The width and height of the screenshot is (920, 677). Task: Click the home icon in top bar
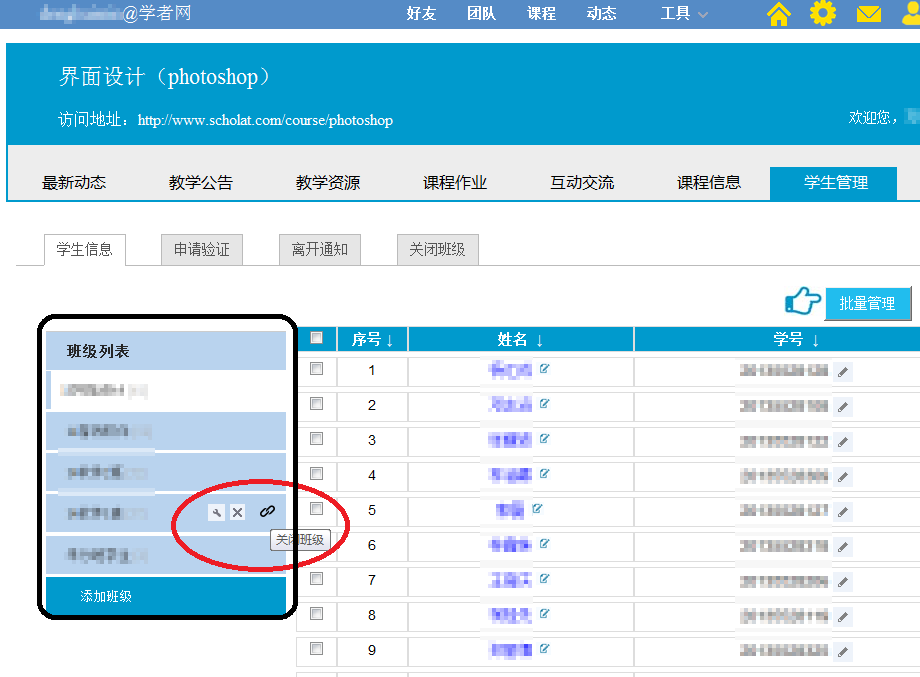point(778,14)
